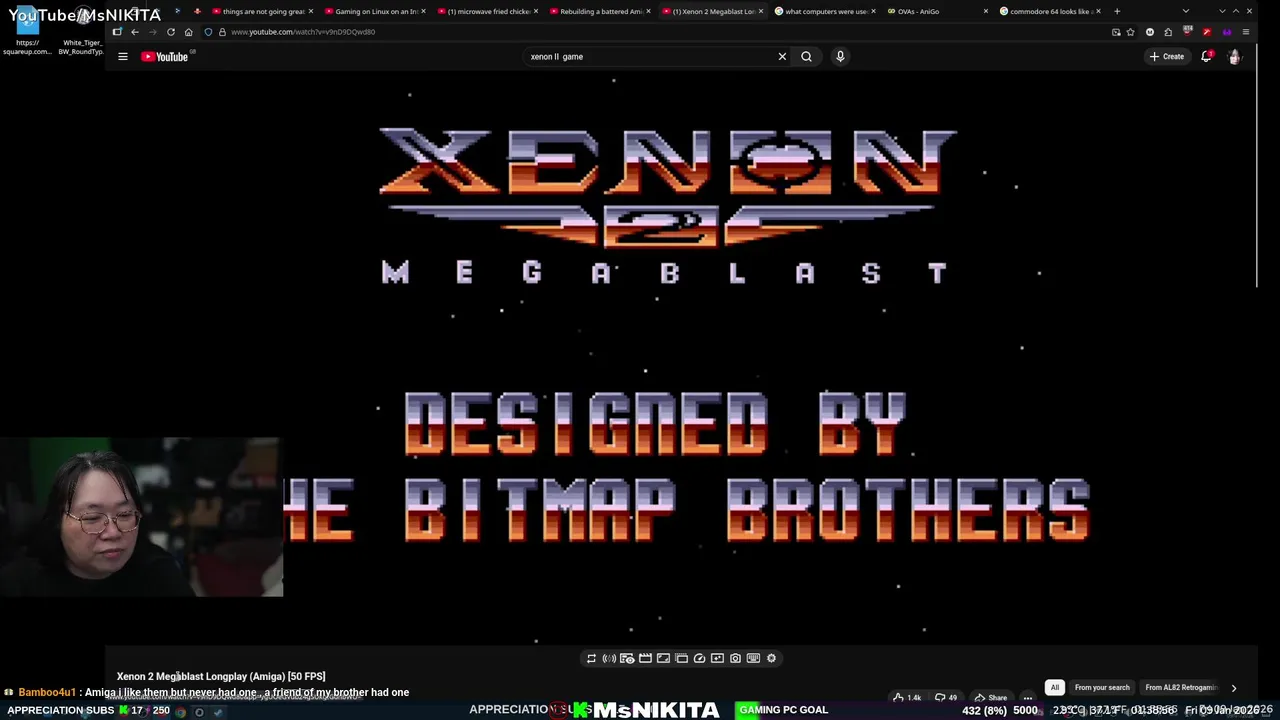Viewport: 1280px width, 720px height.
Task: Click the magnifier search button
Action: pos(806,57)
